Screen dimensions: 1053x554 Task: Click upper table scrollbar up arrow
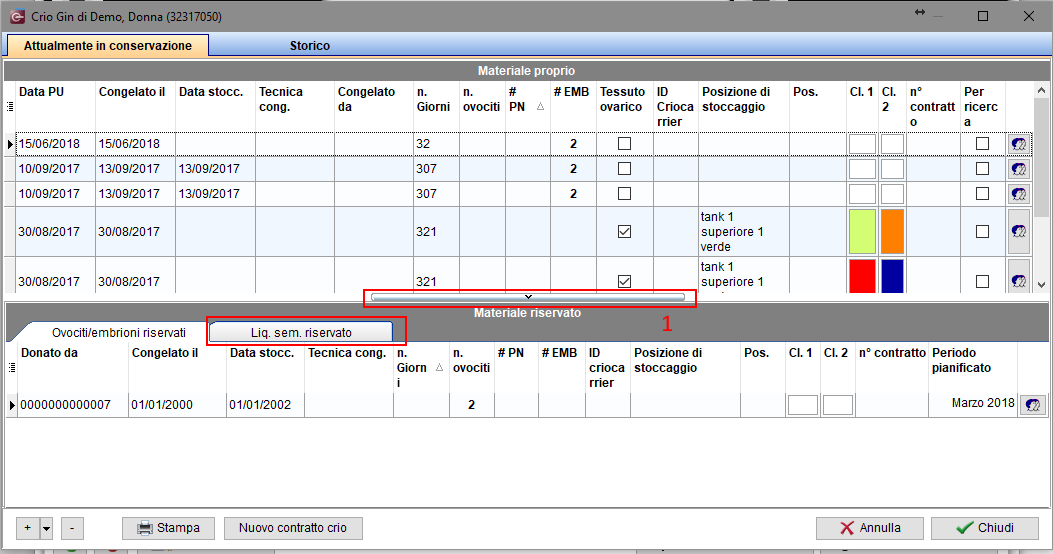click(x=1041, y=90)
